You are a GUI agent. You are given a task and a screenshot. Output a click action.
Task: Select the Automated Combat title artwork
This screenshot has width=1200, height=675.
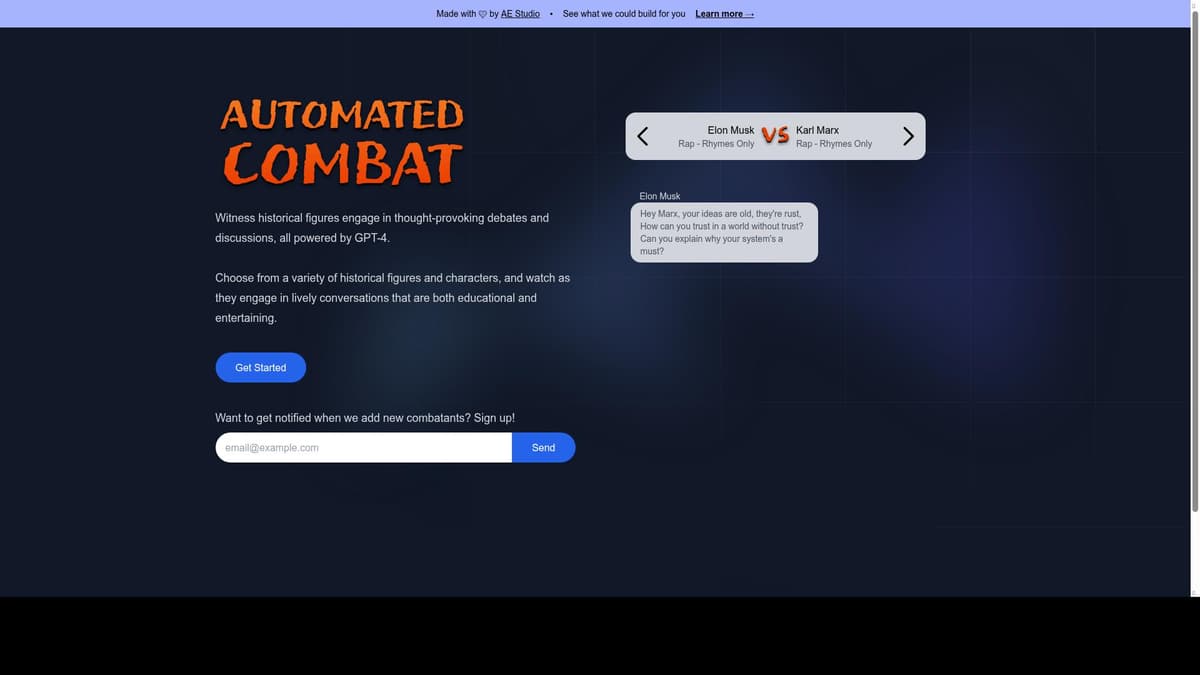tap(341, 140)
